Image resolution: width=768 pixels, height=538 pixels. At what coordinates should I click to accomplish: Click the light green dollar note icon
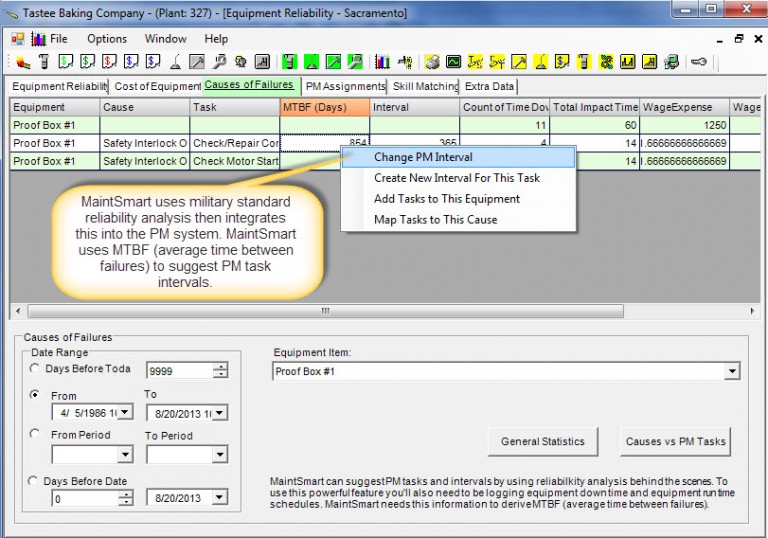pyautogui.click(x=66, y=62)
